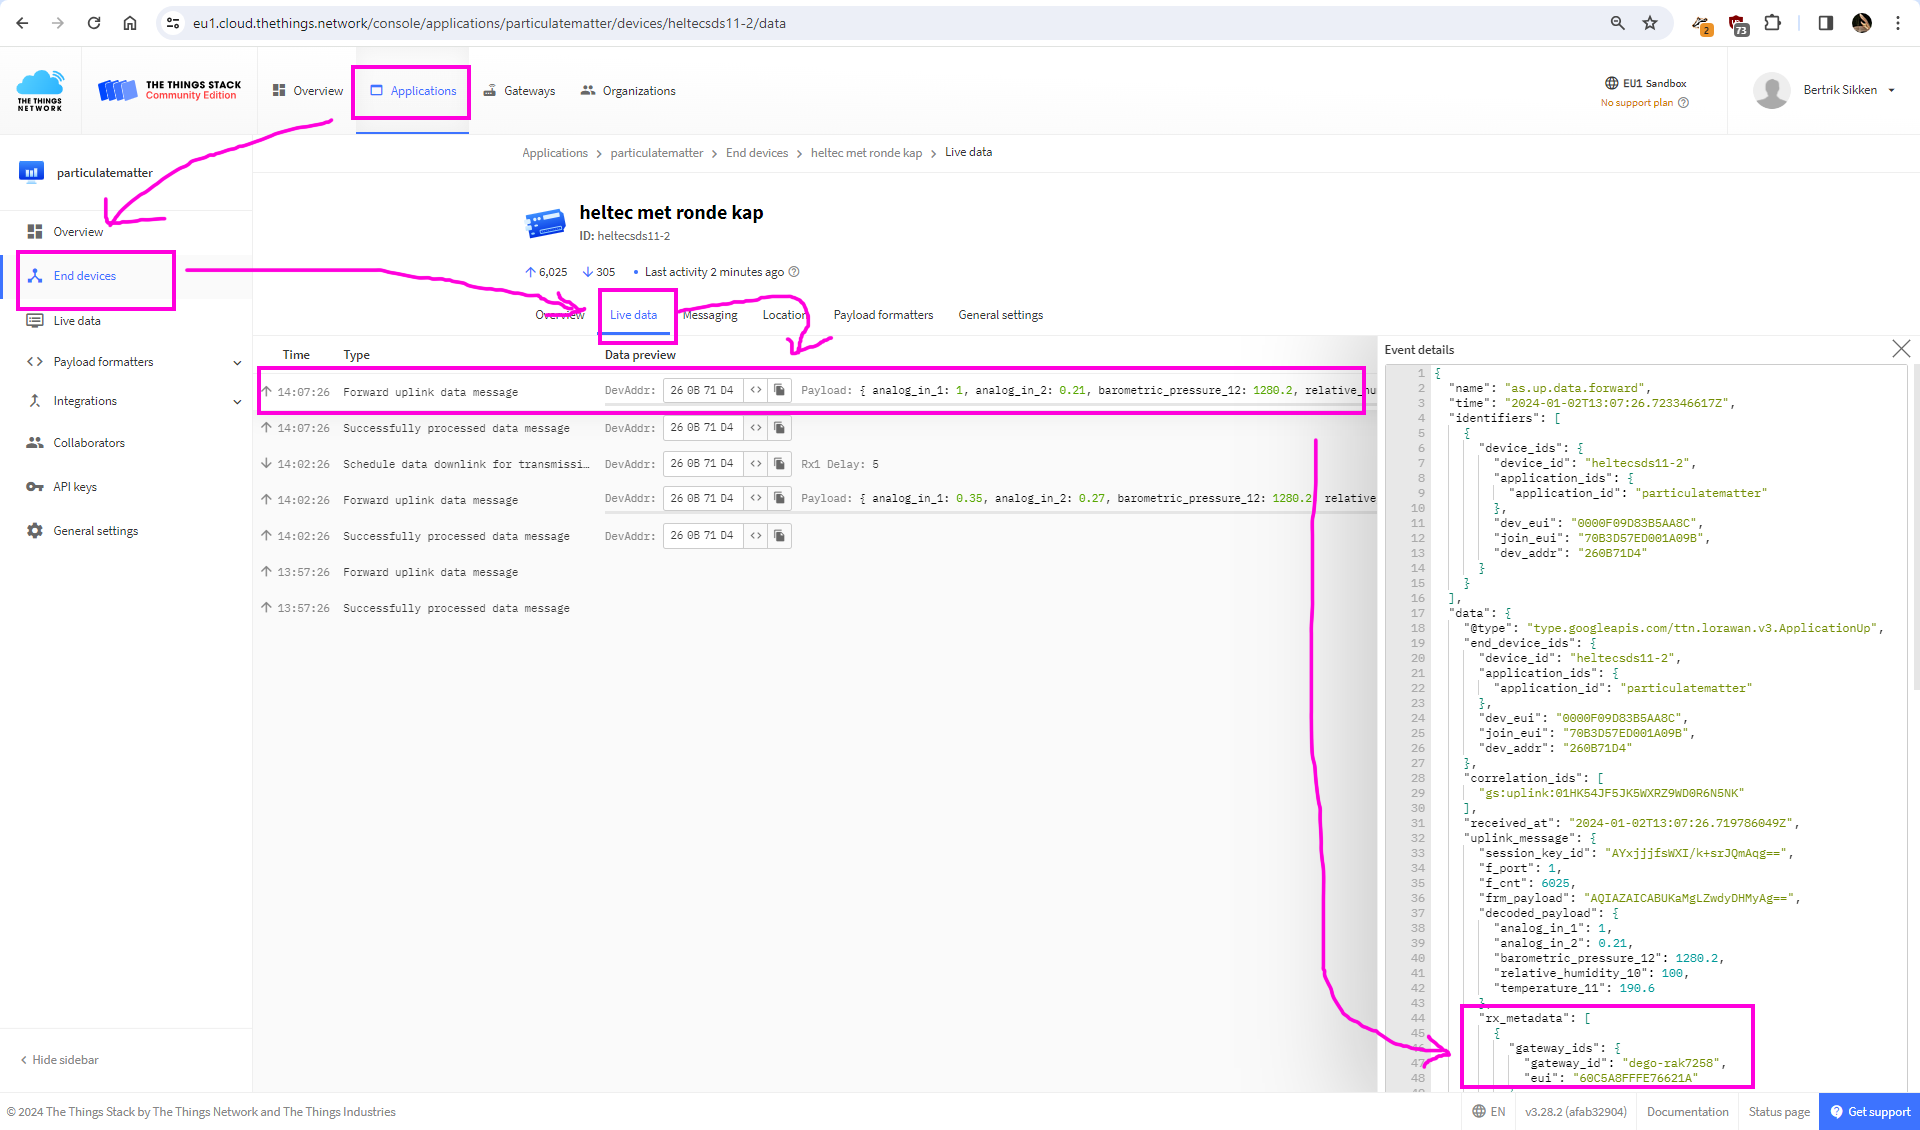Open browser home page icon

click(130, 23)
